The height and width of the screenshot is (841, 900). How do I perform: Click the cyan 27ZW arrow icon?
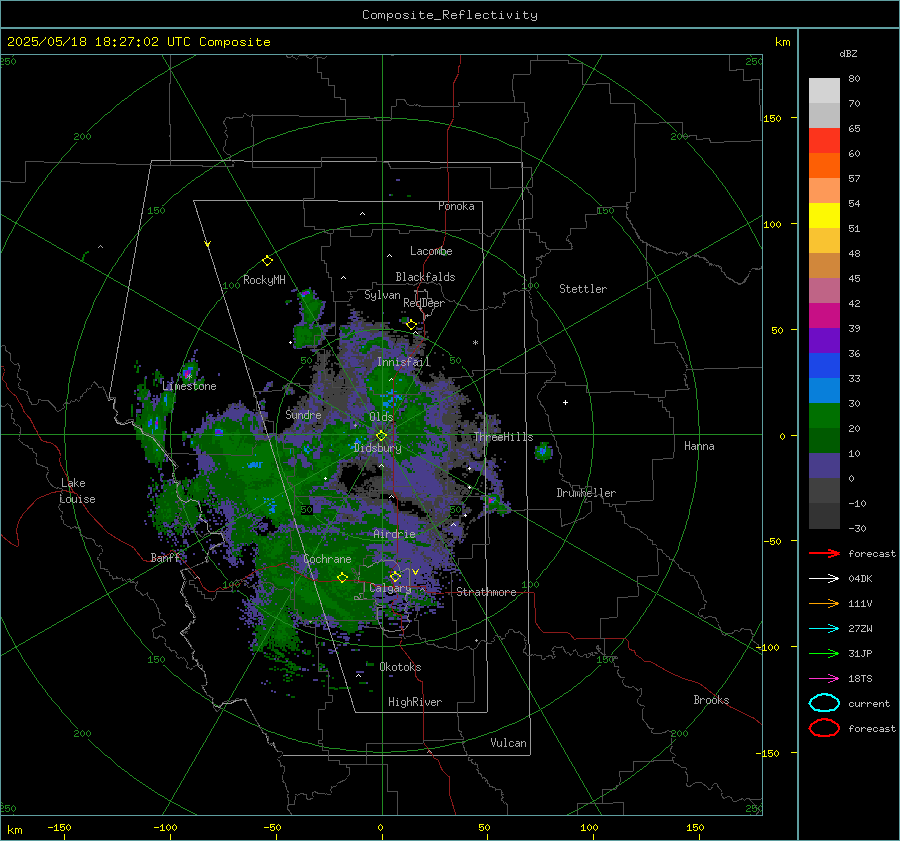(x=824, y=629)
